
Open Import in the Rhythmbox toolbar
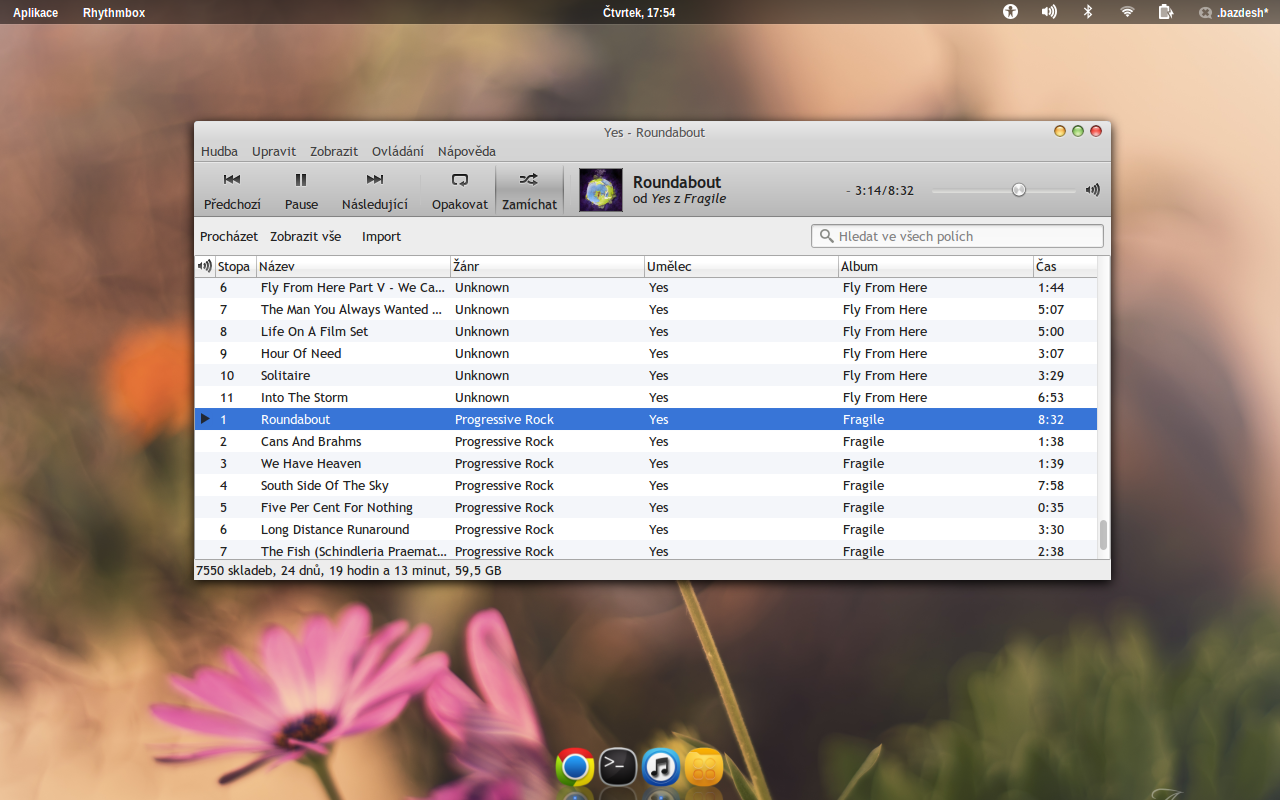(381, 237)
